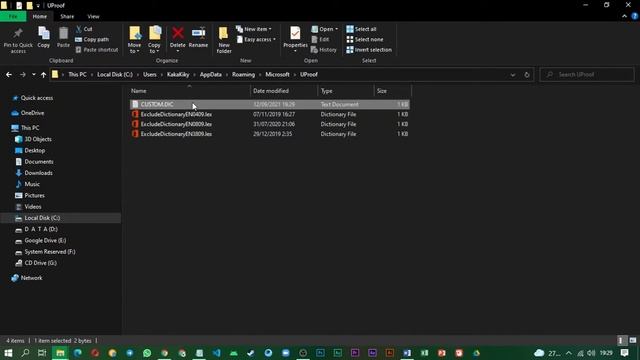Open the selected file via Open button
Viewport: 640px width, 360px height.
tap(325, 29)
